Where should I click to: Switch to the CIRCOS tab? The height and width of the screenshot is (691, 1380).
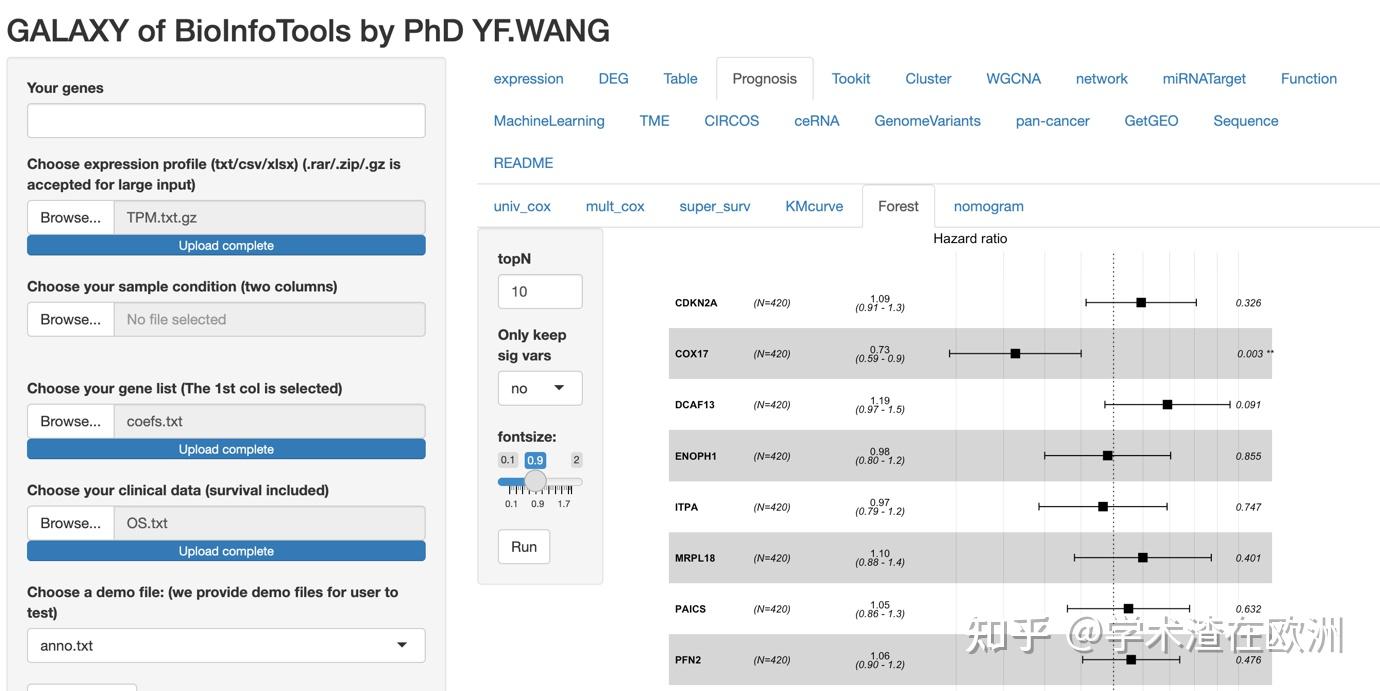(x=731, y=120)
